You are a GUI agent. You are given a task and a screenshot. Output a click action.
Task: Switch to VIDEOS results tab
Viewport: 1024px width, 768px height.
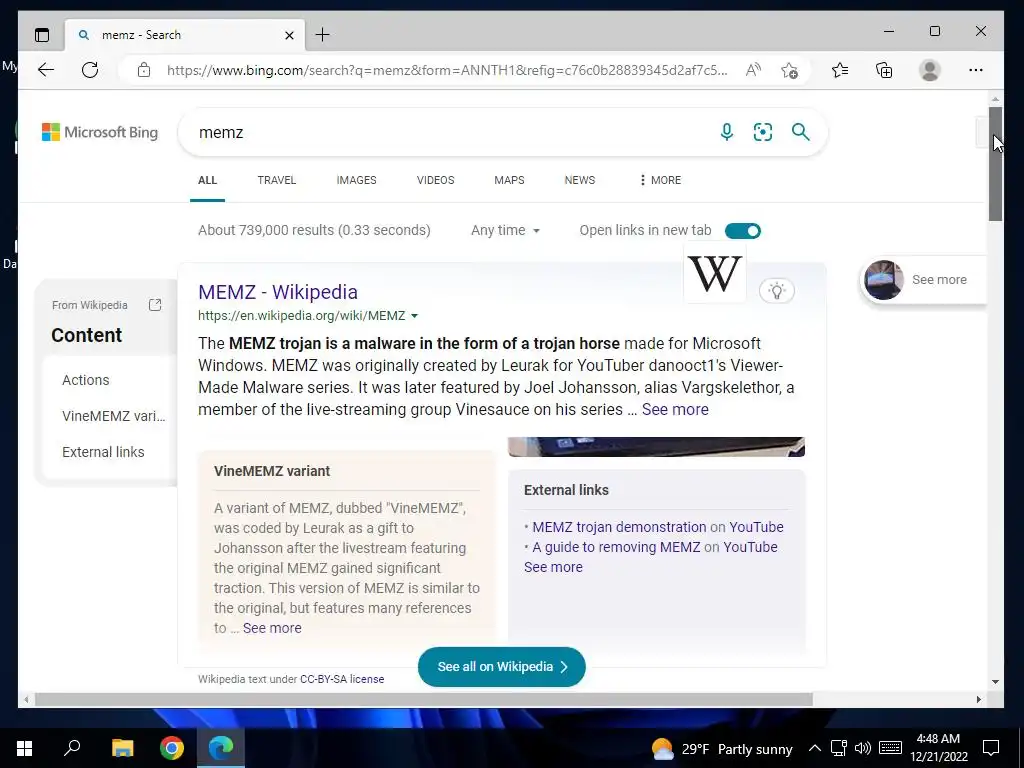pos(436,180)
